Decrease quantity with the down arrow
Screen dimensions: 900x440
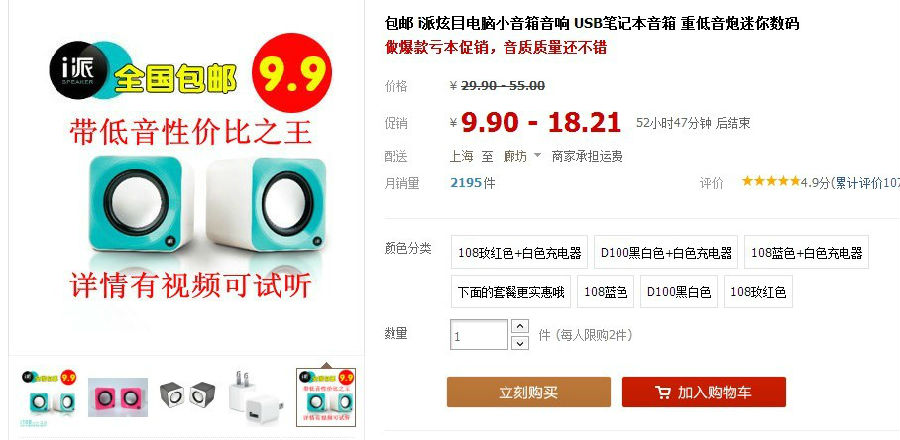click(519, 343)
